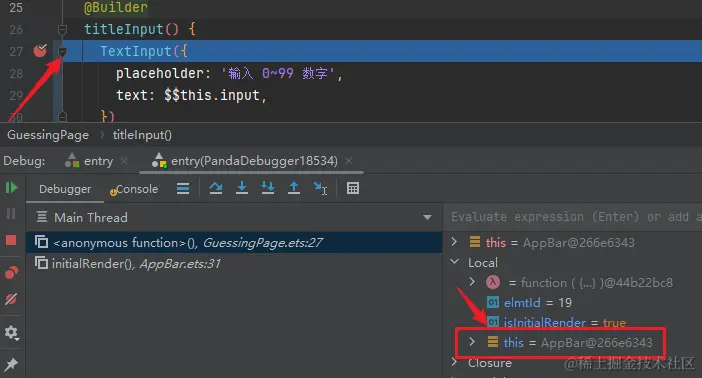Click Step Into arrow icon
Screen dimensions: 702x378
click(x=242, y=188)
